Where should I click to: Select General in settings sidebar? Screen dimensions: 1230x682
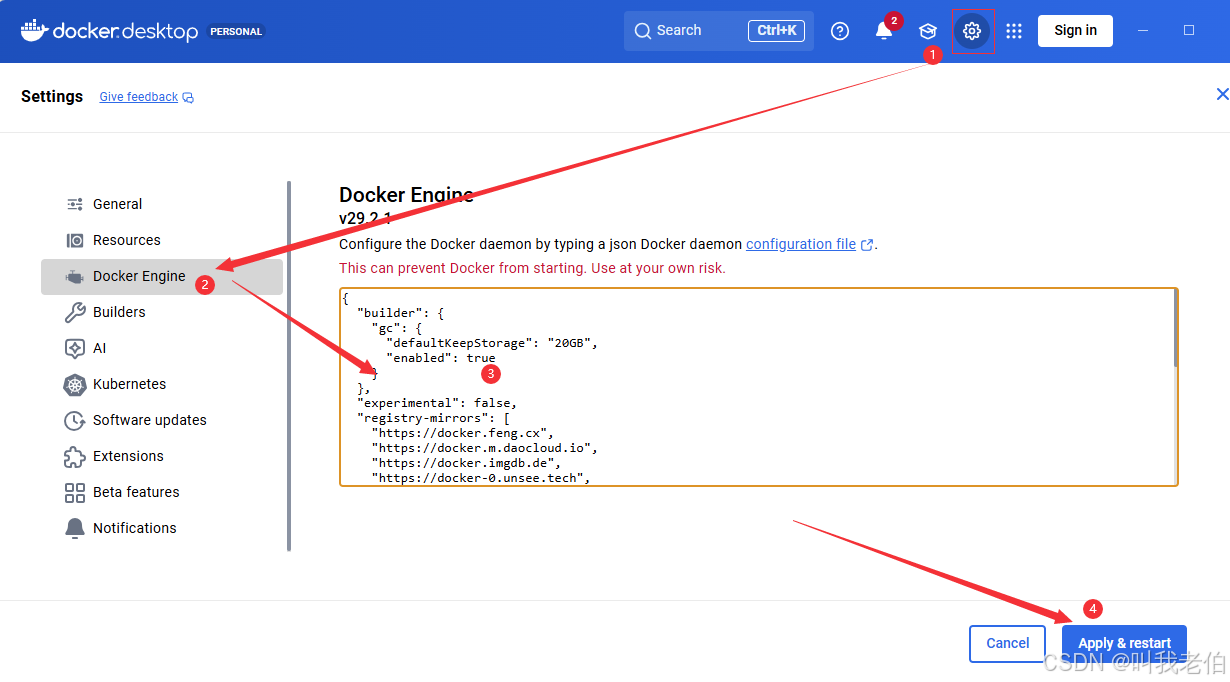coord(162,204)
